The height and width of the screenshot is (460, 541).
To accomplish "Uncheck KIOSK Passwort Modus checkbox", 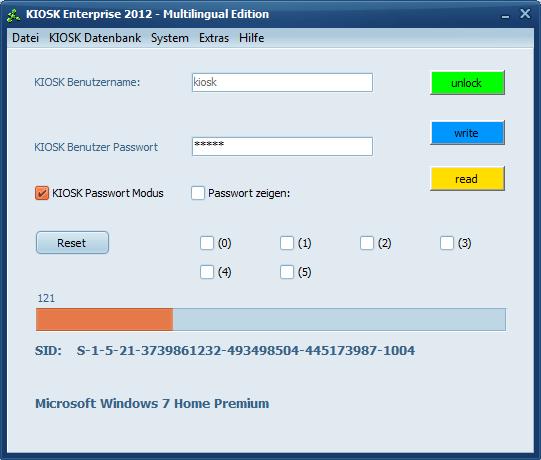I will coord(42,193).
